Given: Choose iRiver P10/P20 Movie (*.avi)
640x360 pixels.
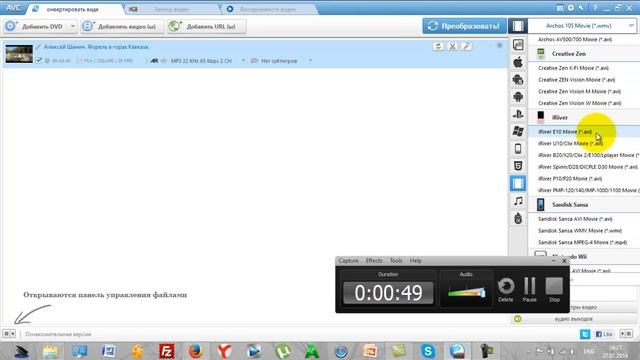Looking at the screenshot, I should (570, 178).
